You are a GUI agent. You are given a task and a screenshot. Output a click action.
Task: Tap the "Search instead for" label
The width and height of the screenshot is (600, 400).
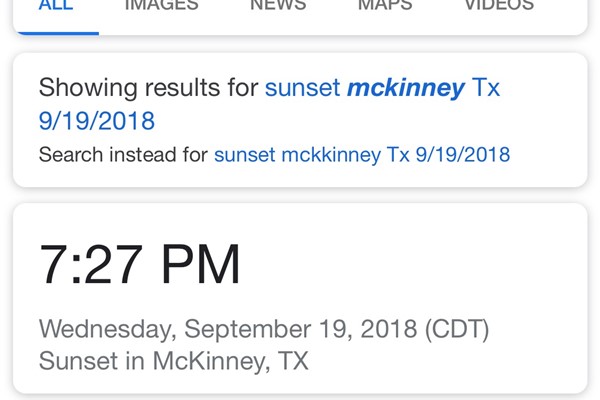coord(123,155)
